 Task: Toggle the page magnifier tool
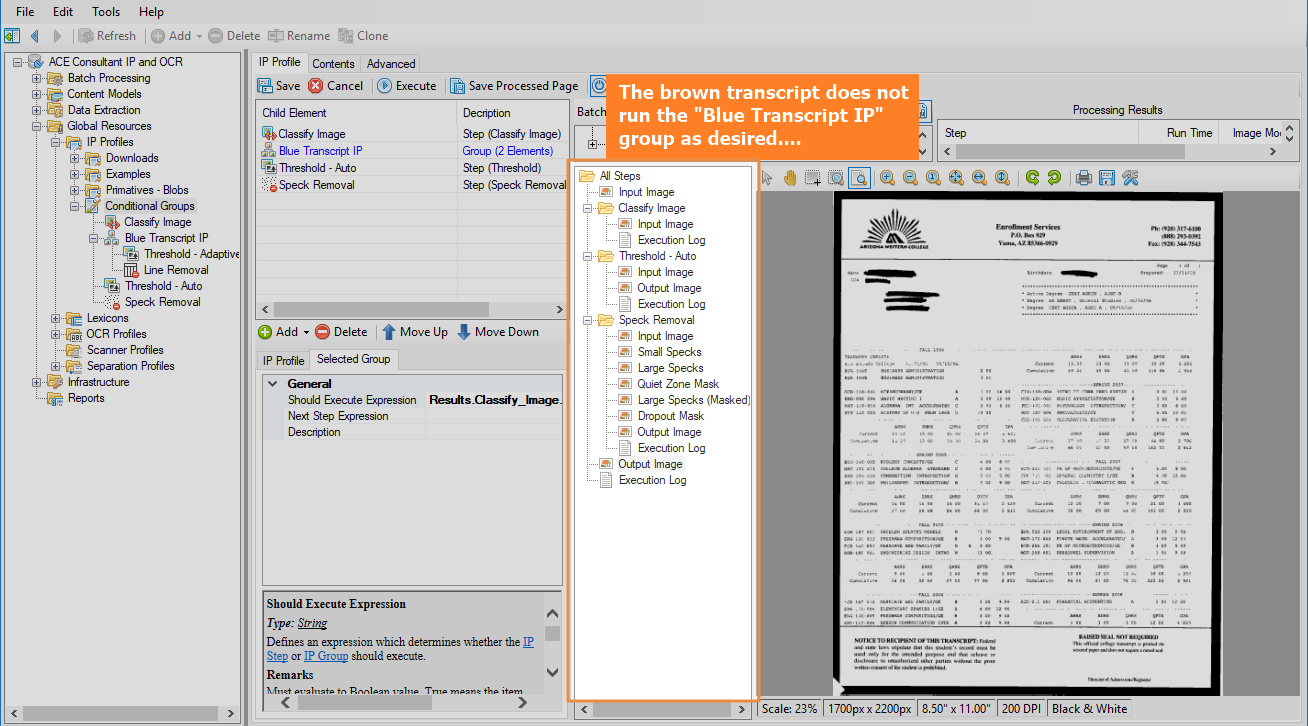(x=859, y=178)
